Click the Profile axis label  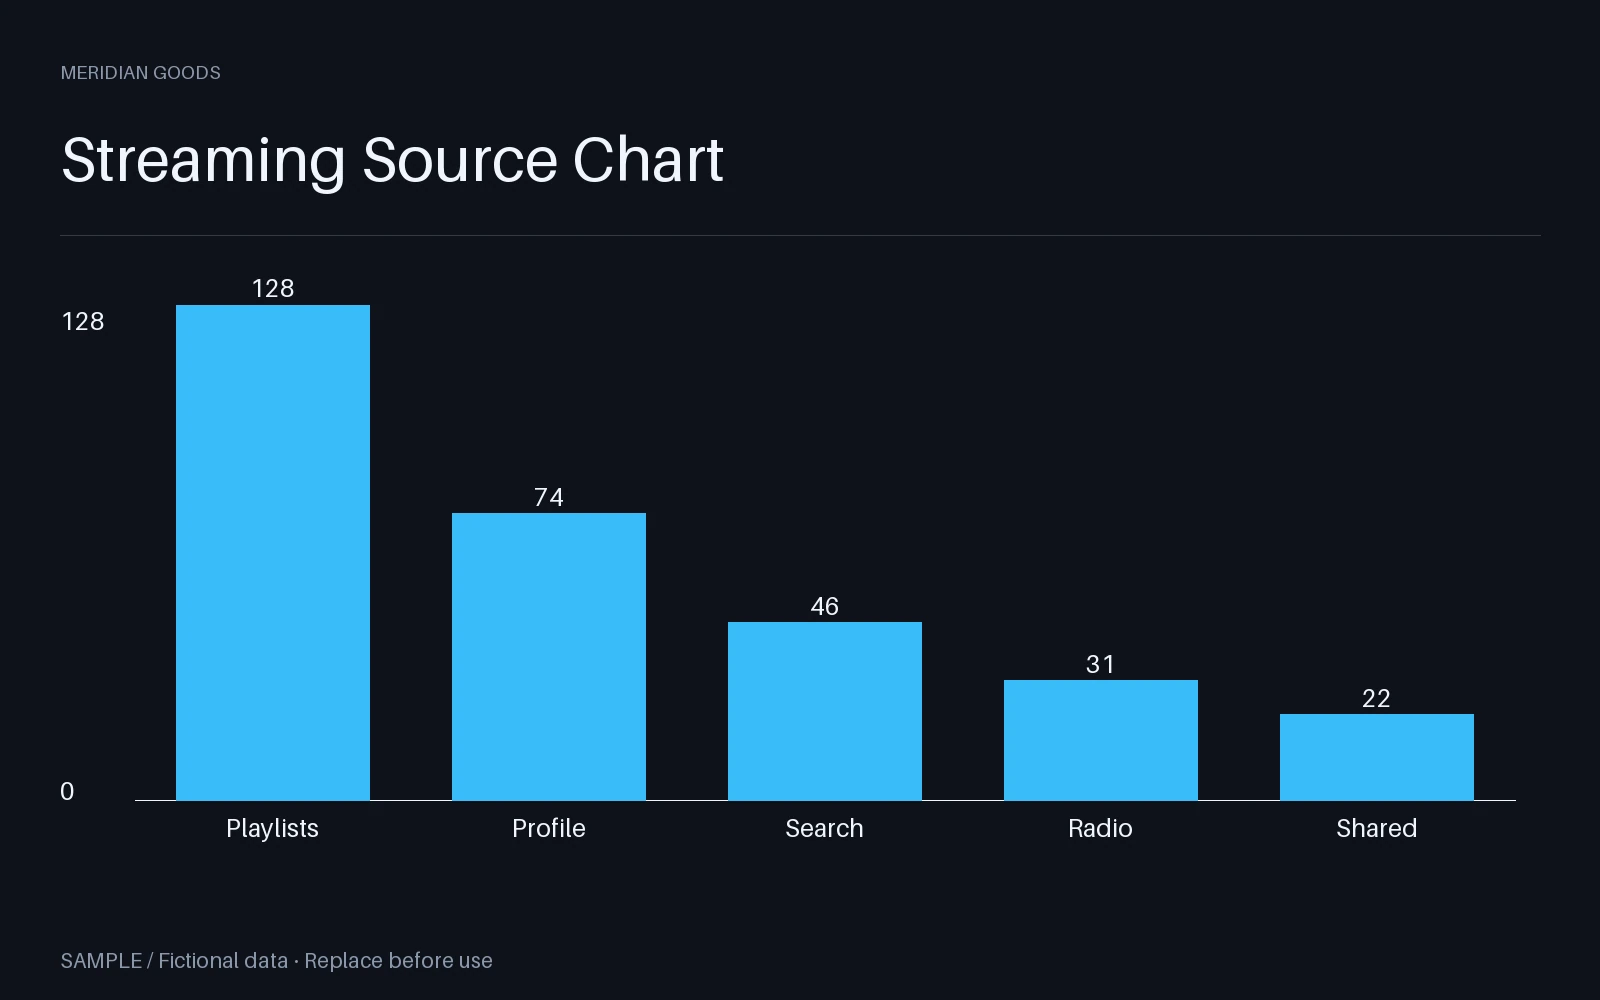click(x=549, y=828)
